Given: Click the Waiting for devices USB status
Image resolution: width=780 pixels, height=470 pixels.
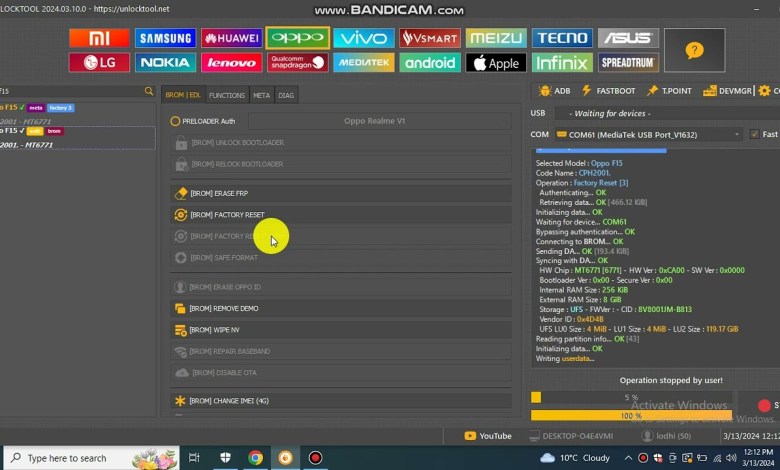Looking at the screenshot, I should coord(667,113).
